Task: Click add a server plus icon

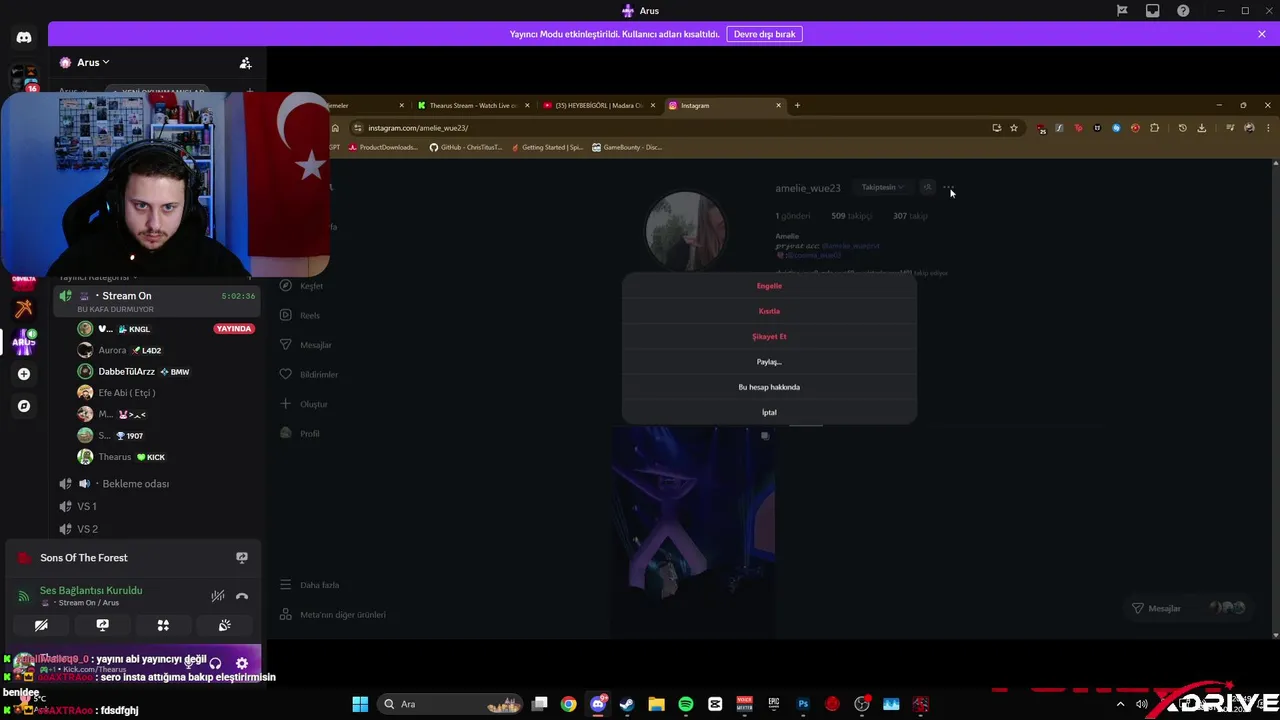Action: [x=24, y=374]
